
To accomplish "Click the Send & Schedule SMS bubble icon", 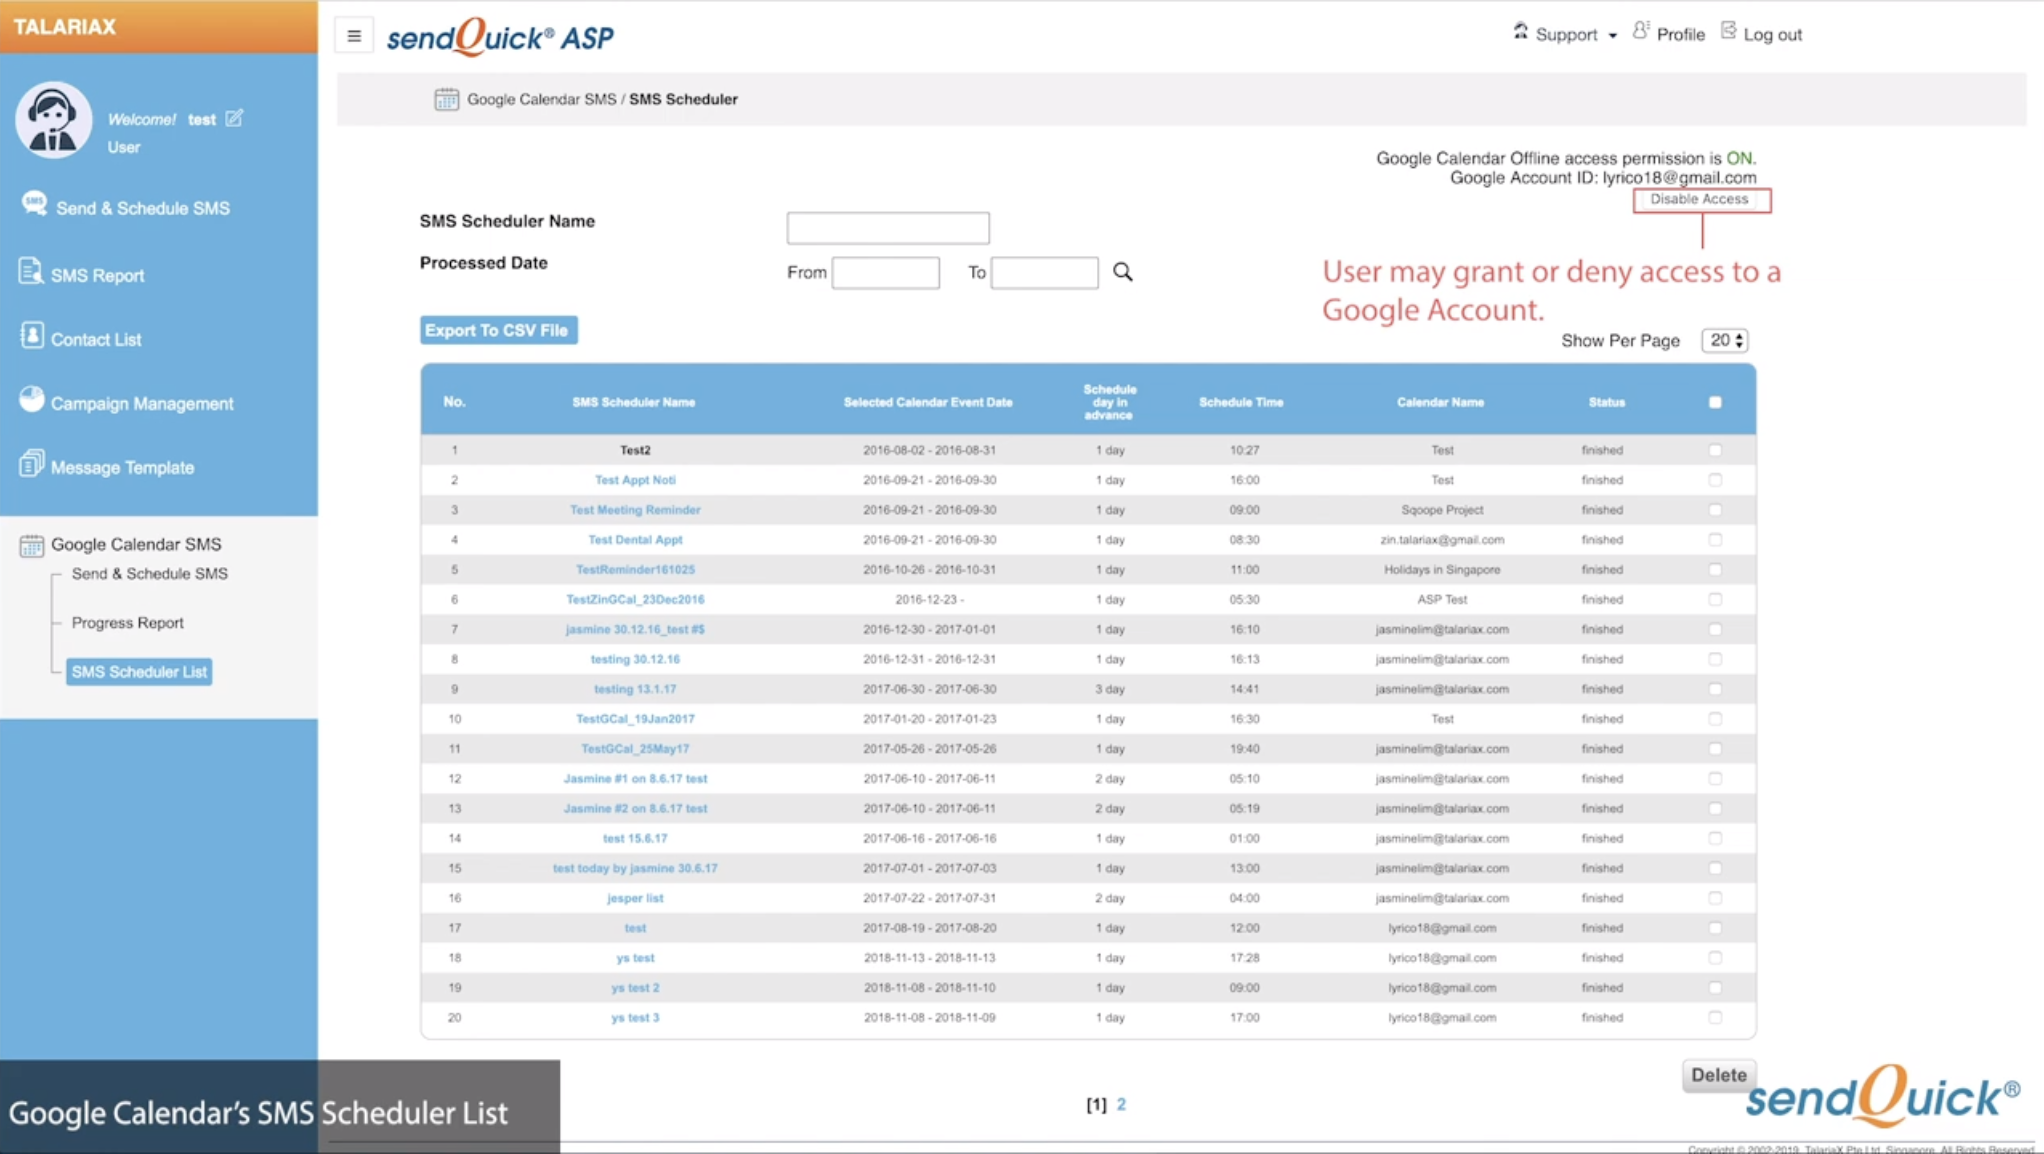I will pyautogui.click(x=34, y=204).
